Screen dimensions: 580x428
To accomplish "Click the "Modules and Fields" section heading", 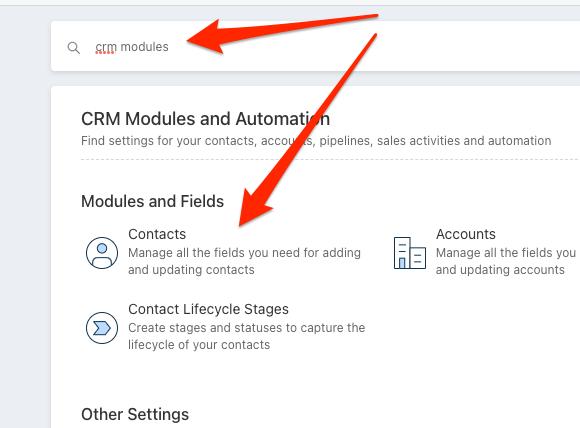I will tap(152, 202).
